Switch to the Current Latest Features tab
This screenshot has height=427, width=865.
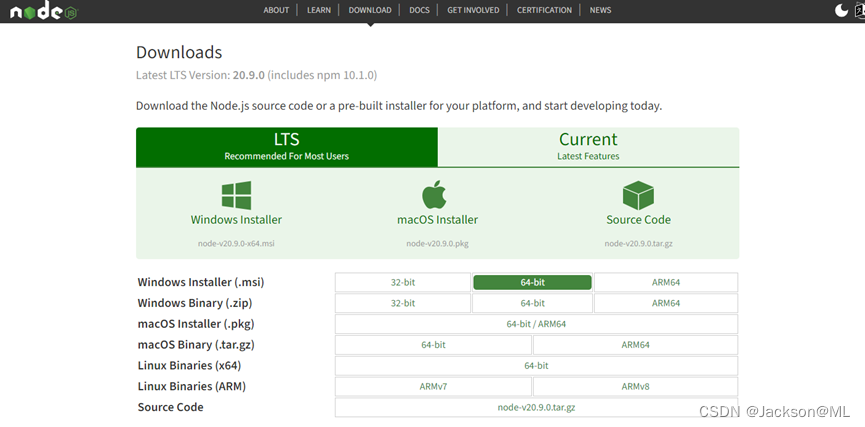(x=588, y=146)
